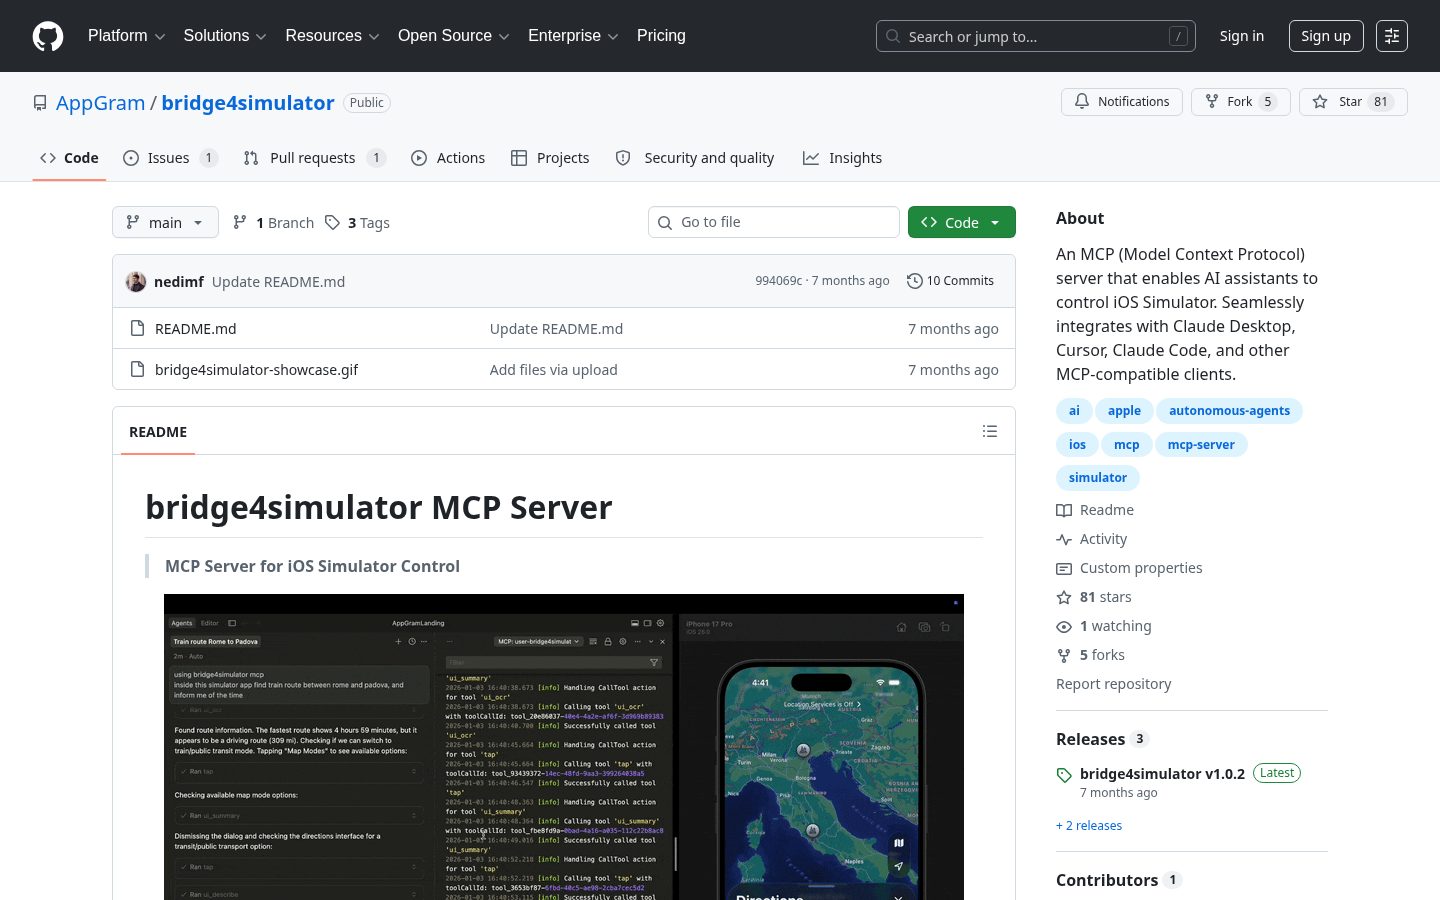This screenshot has height=900, width=1440.
Task: Open bridge4simulator-showcase.gif file
Action: 256,369
